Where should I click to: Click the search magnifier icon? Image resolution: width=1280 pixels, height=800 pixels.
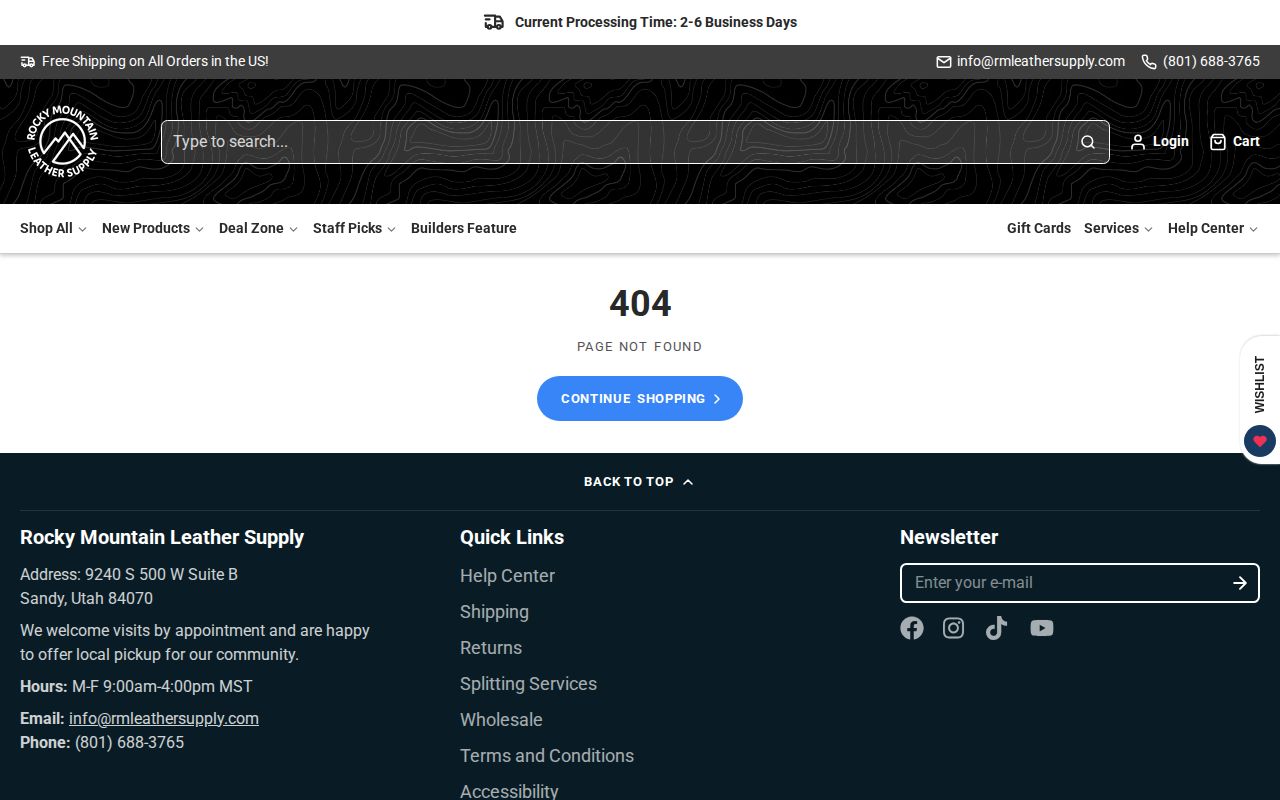tap(1087, 142)
